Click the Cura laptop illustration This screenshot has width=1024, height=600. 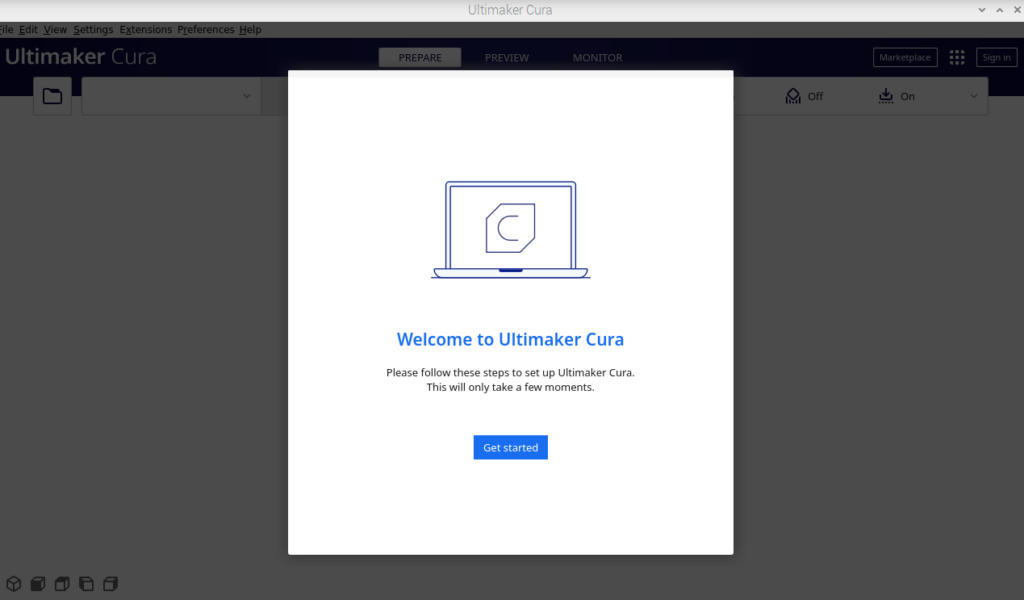510,230
